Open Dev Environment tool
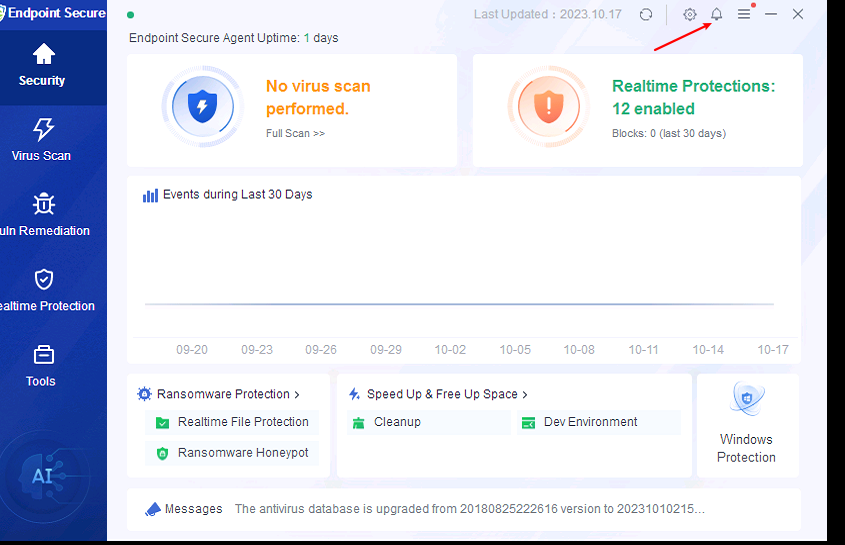This screenshot has height=545, width=845. tap(599, 422)
